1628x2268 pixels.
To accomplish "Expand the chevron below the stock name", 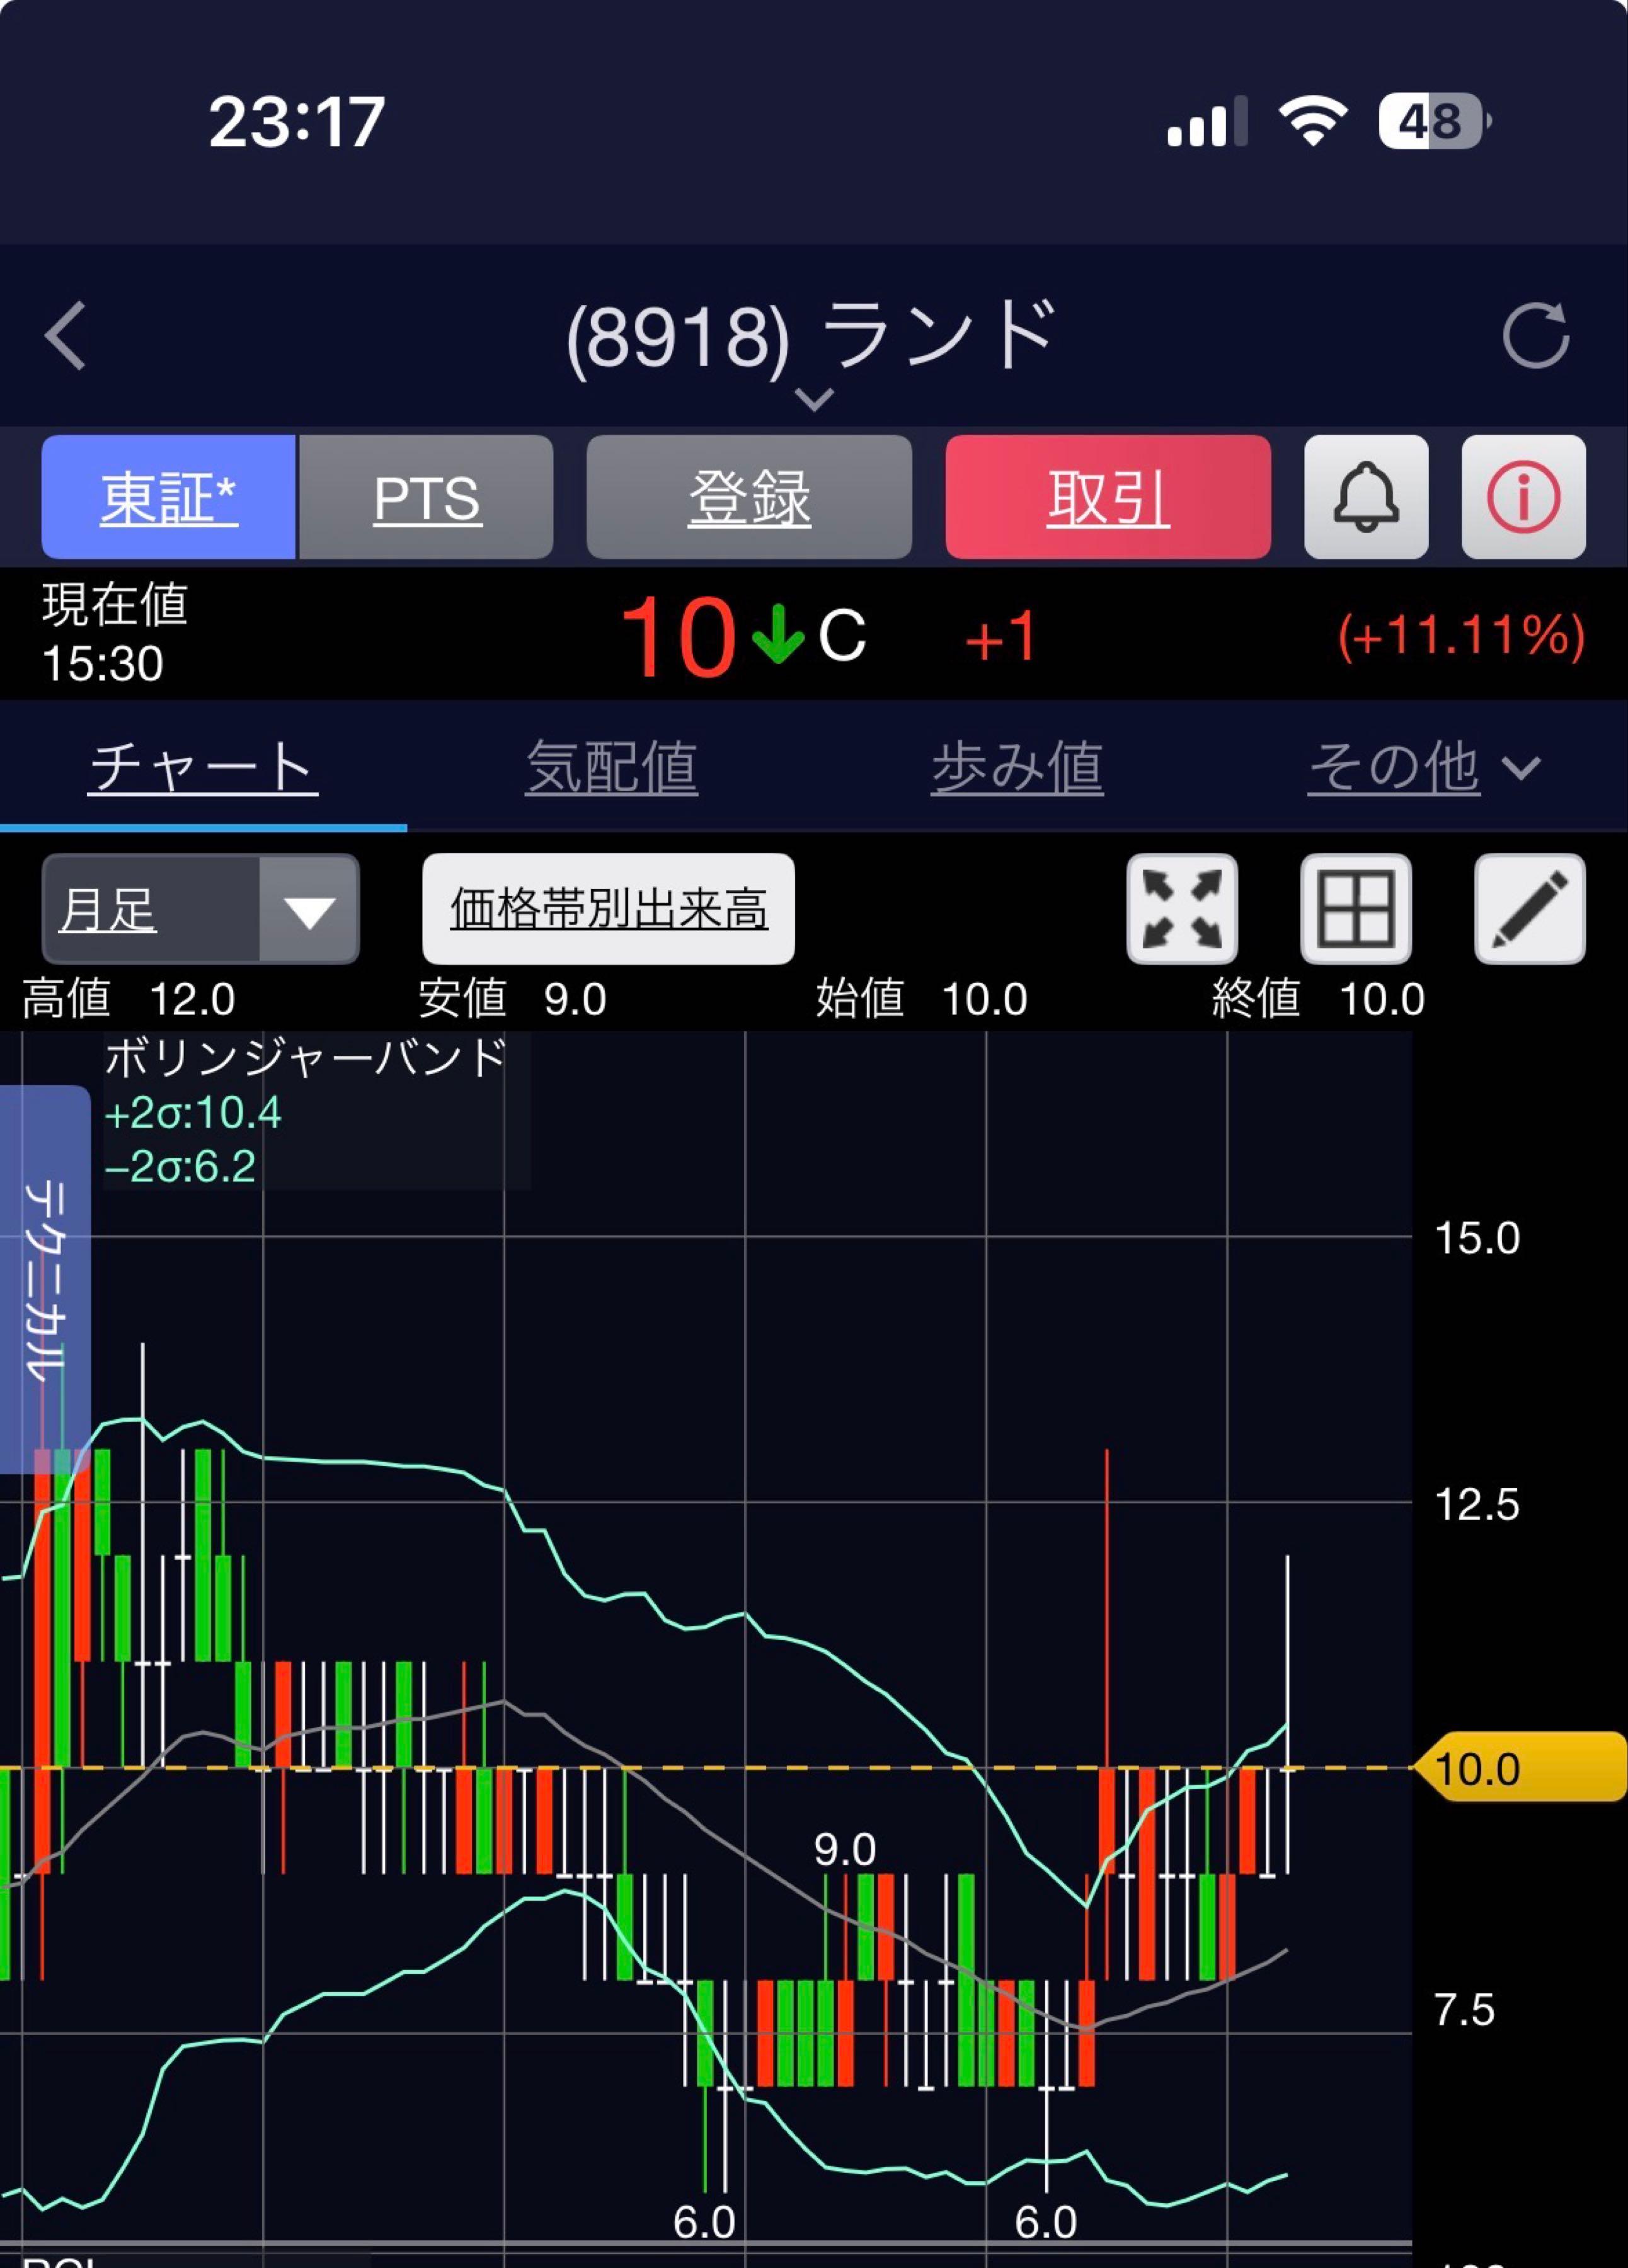I will pyautogui.click(x=814, y=400).
